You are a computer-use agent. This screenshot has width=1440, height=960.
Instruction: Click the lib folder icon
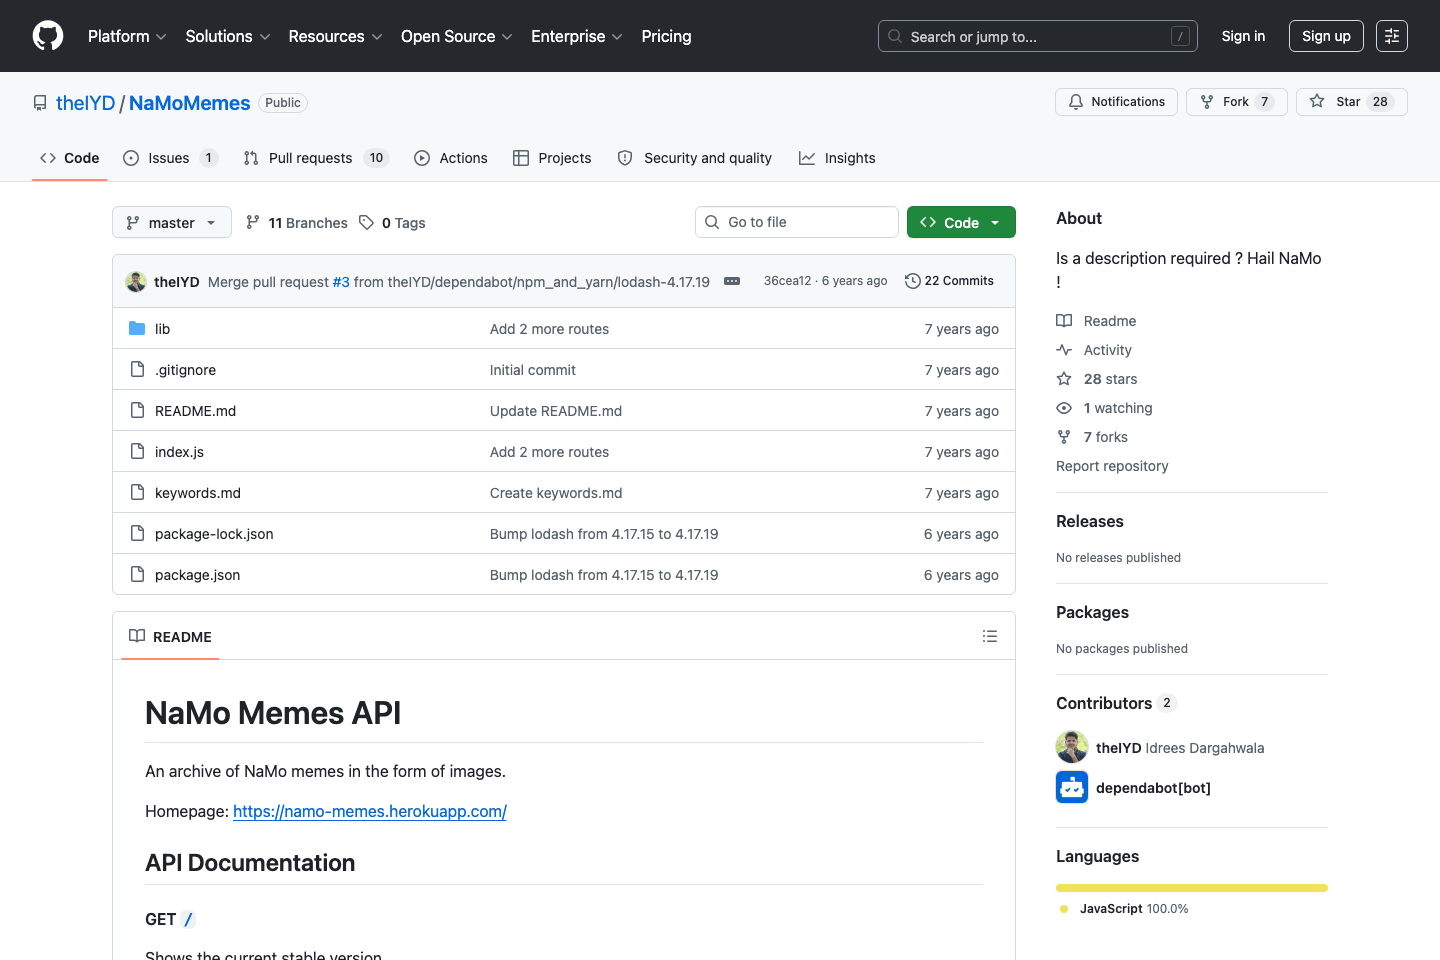pos(137,328)
